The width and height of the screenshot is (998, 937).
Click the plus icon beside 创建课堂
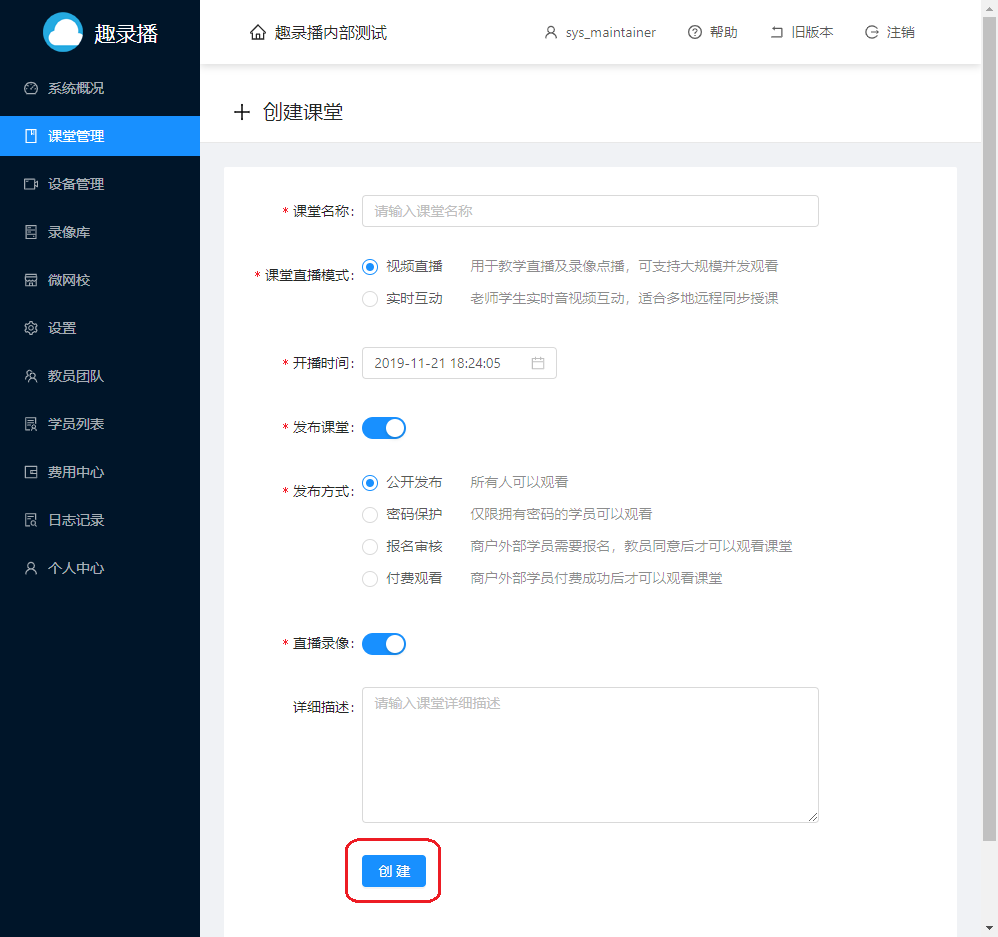click(x=242, y=113)
